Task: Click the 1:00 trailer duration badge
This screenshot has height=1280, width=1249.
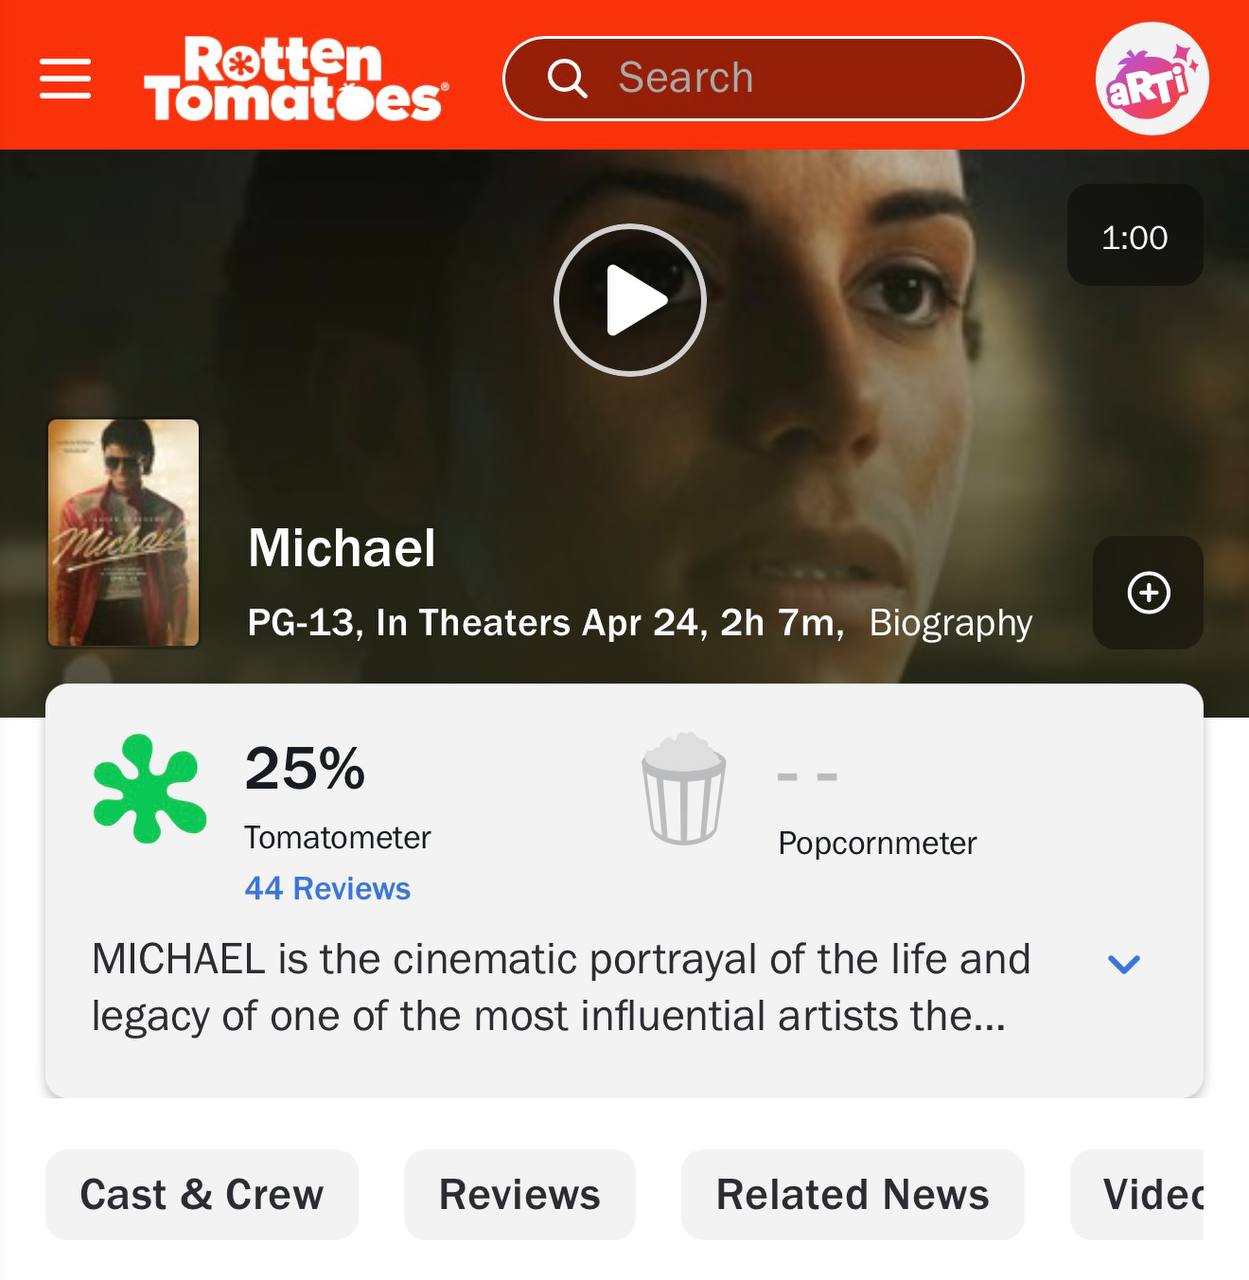Action: 1134,237
